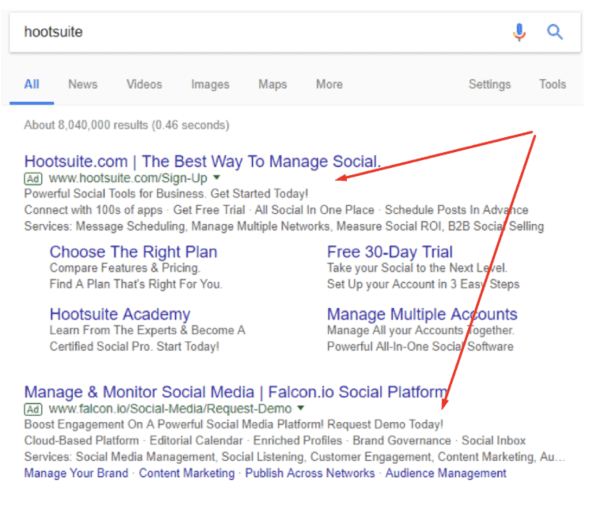Open the Manage Multiple Accounts sitelink
The height and width of the screenshot is (509, 600).
coord(422,314)
